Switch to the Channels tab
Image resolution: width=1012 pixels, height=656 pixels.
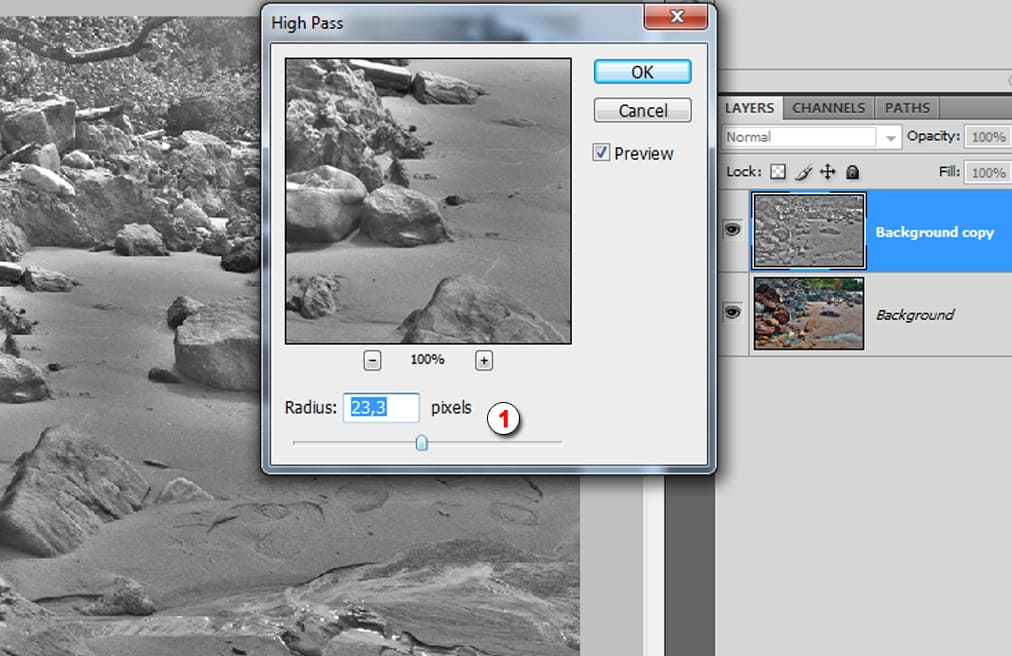coord(829,108)
